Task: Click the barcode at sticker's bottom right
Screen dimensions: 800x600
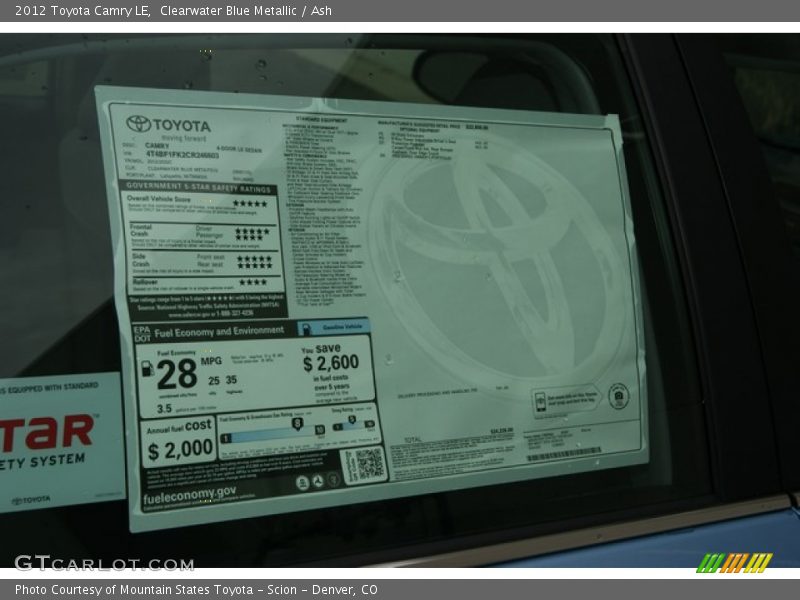Action: click(563, 455)
